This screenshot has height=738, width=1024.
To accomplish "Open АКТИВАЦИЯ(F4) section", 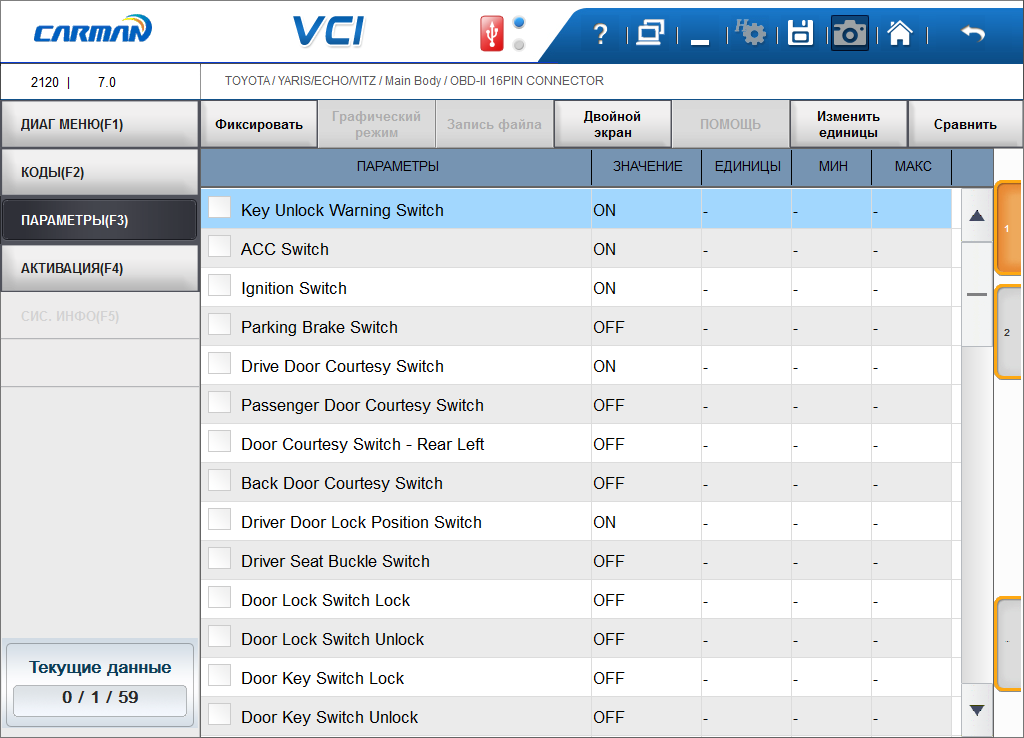I will tap(99, 268).
